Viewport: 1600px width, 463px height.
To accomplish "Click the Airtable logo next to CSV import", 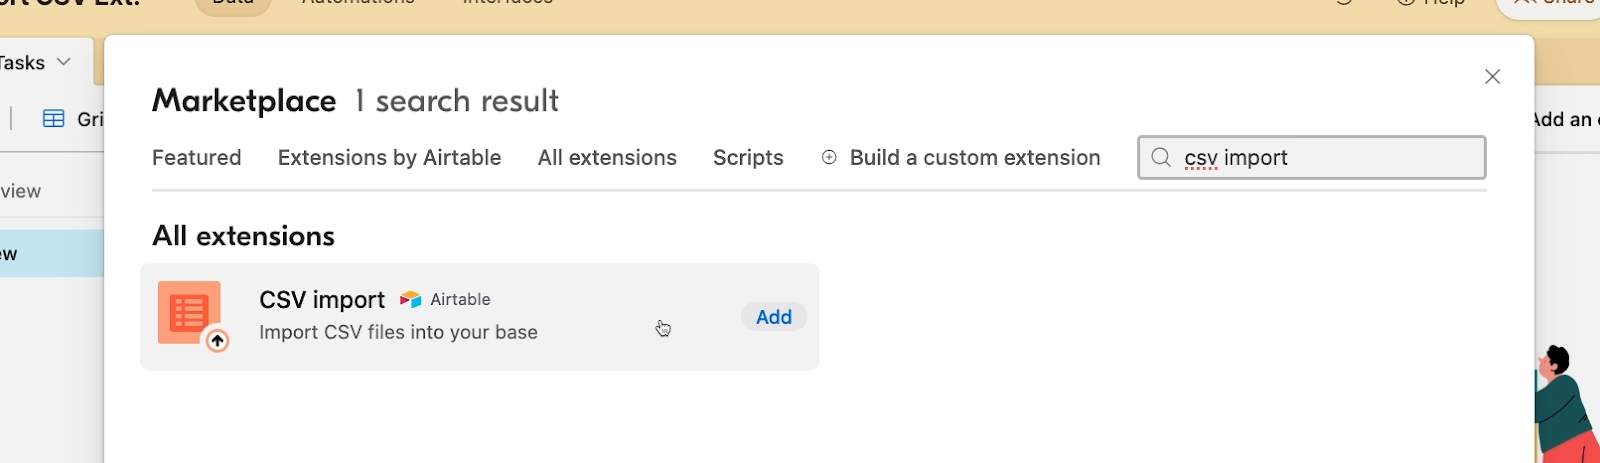I will (411, 299).
